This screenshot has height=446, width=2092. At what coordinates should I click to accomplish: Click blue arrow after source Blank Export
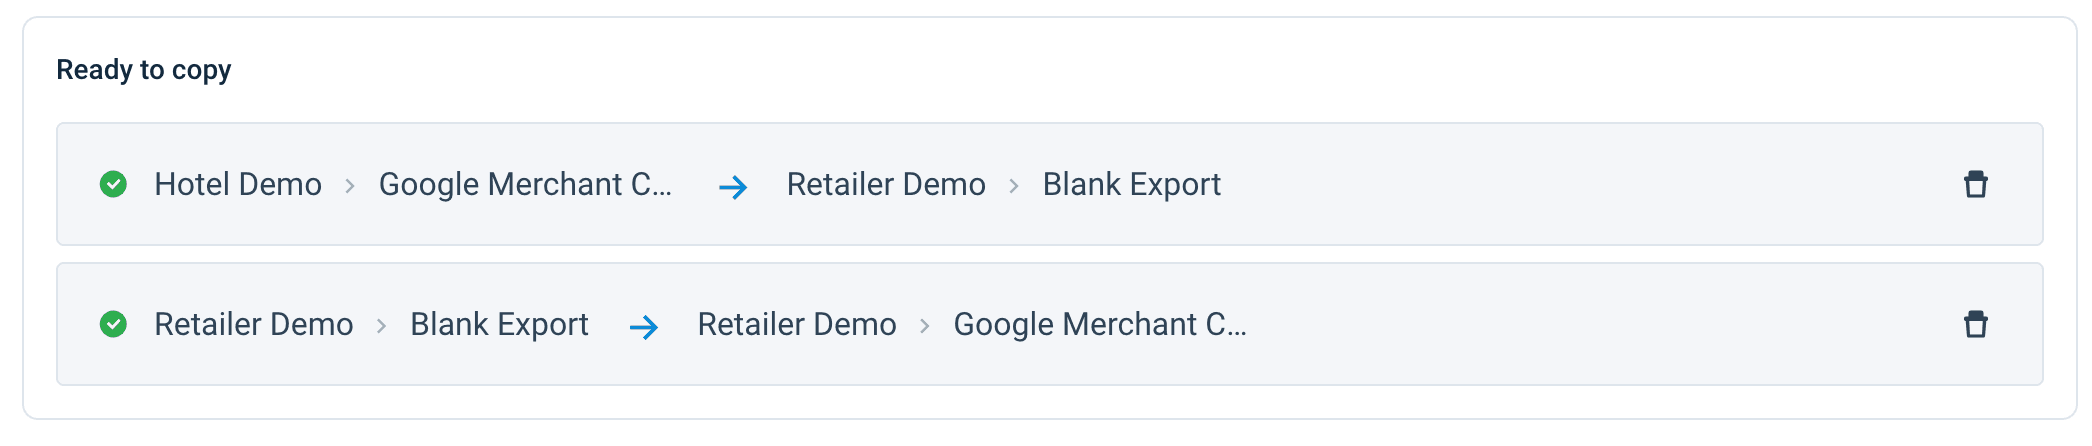pyautogui.click(x=644, y=327)
